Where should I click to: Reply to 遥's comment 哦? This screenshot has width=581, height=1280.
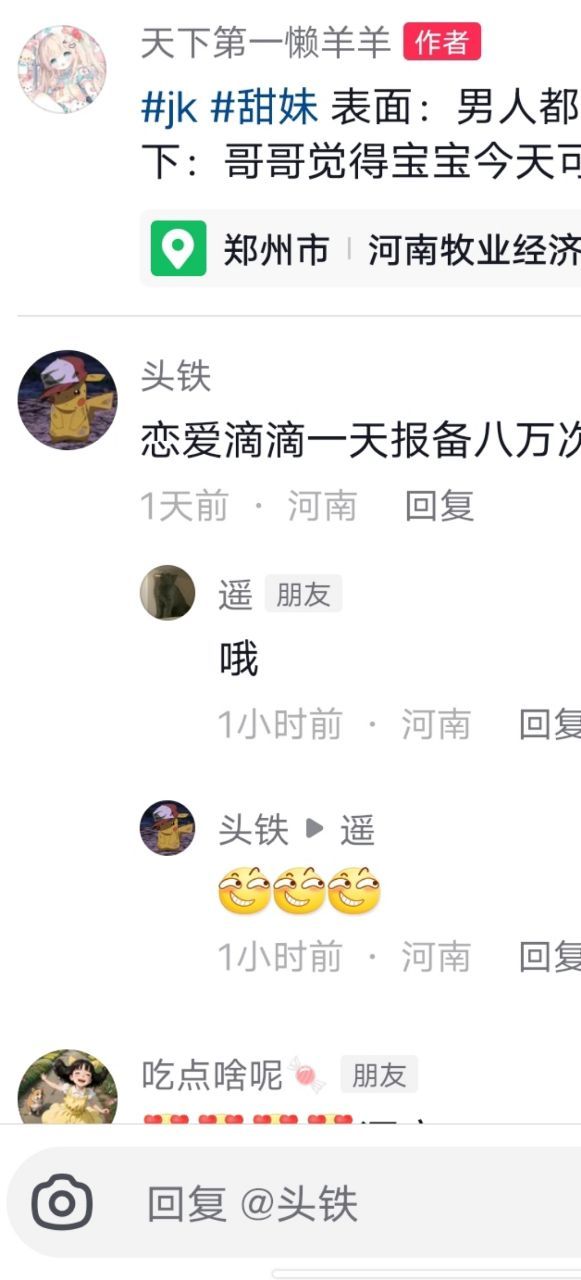[x=549, y=724]
